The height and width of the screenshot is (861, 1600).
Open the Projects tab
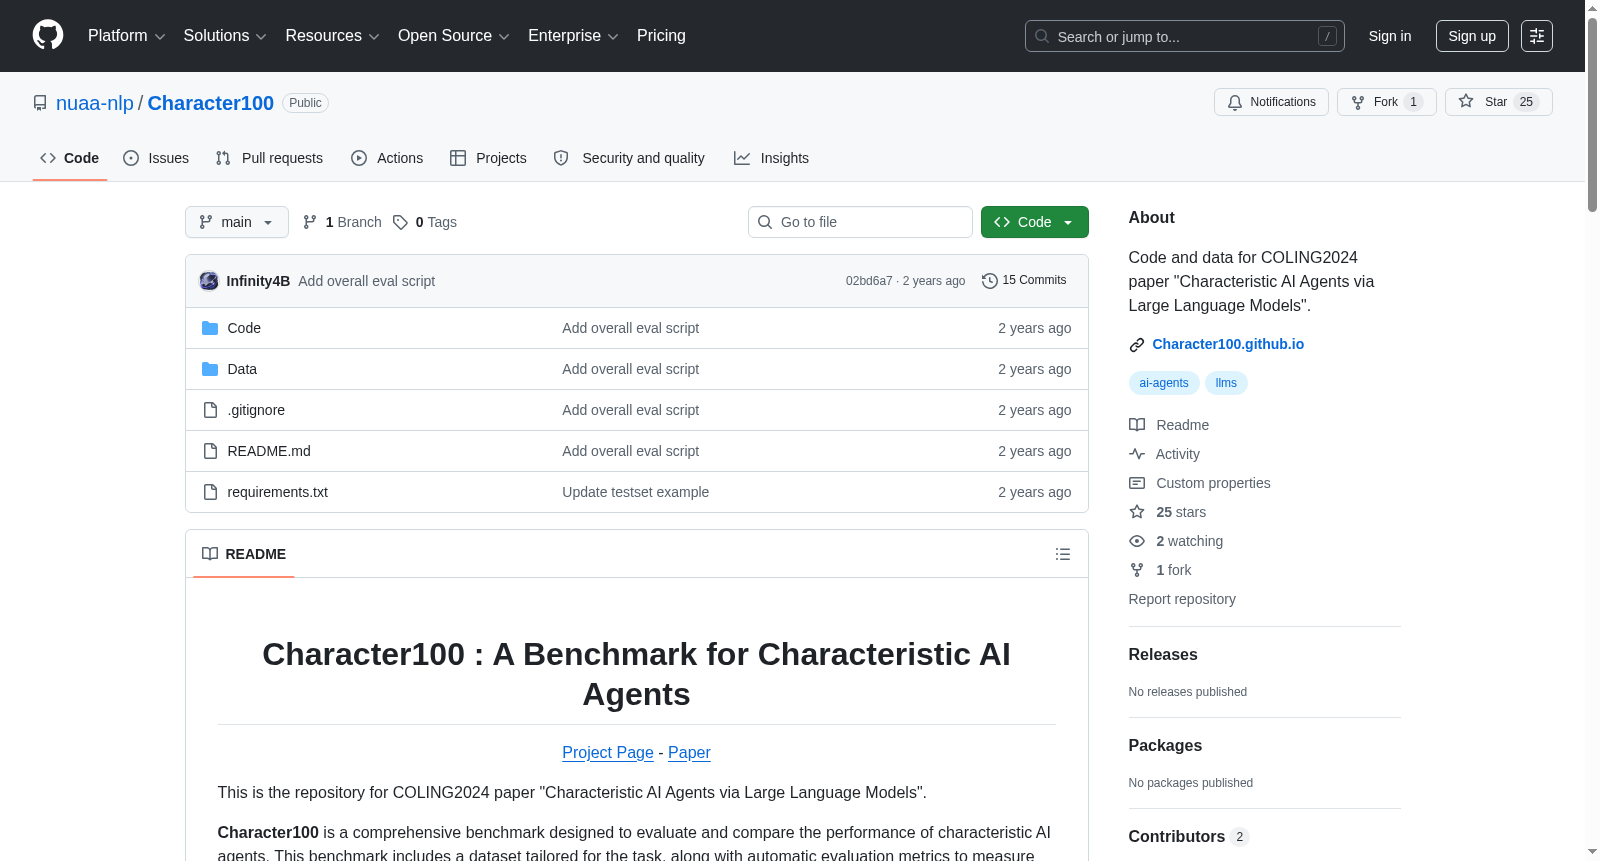click(488, 158)
